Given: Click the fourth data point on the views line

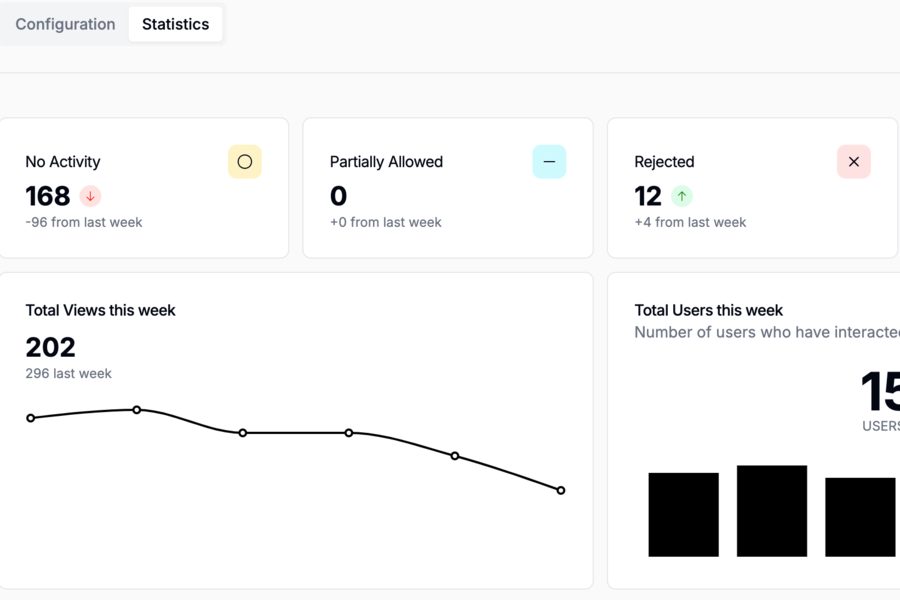Looking at the screenshot, I should pos(349,433).
